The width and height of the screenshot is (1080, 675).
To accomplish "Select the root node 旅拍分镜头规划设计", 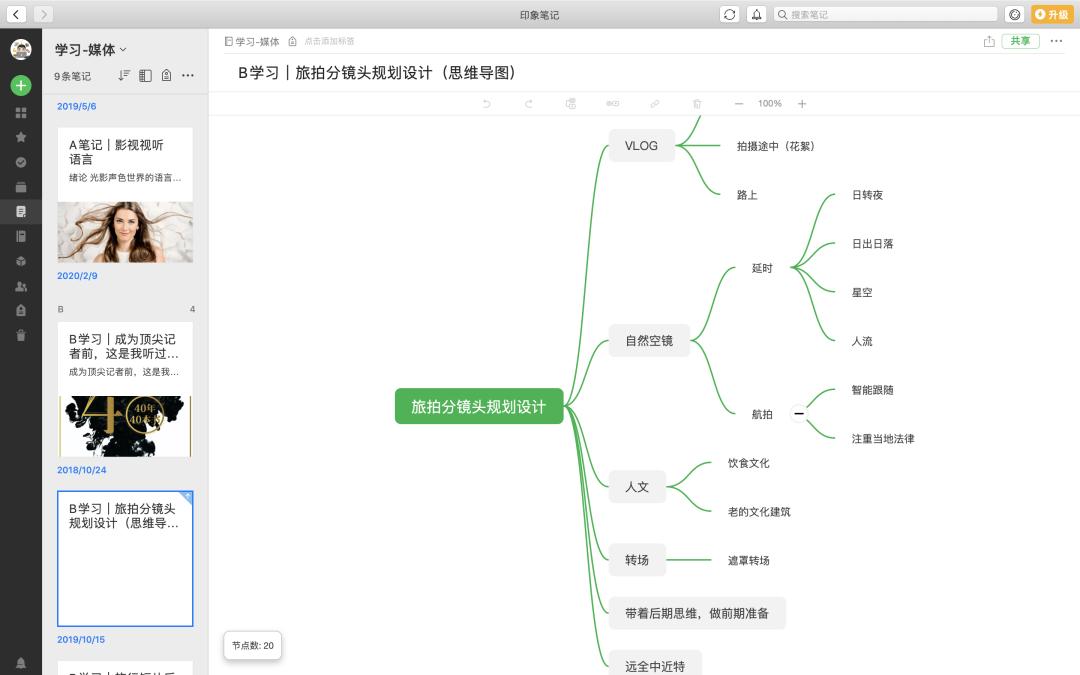I will (479, 406).
